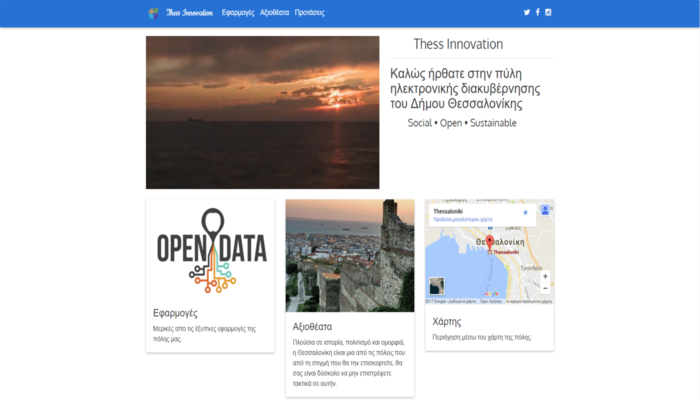Click the Thessaloniki castle walls photo
The width and height of the screenshot is (700, 400).
coord(349,255)
